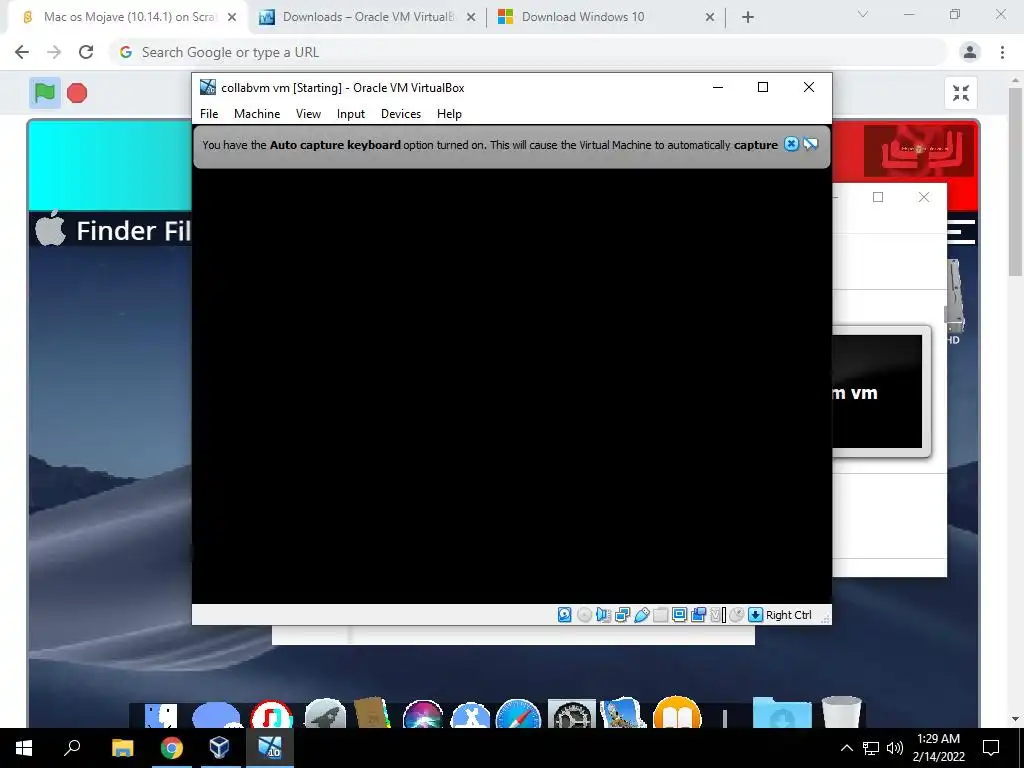Open the Safari compass icon in the dock
Viewport: 1024px width, 768px height.
coord(519,714)
